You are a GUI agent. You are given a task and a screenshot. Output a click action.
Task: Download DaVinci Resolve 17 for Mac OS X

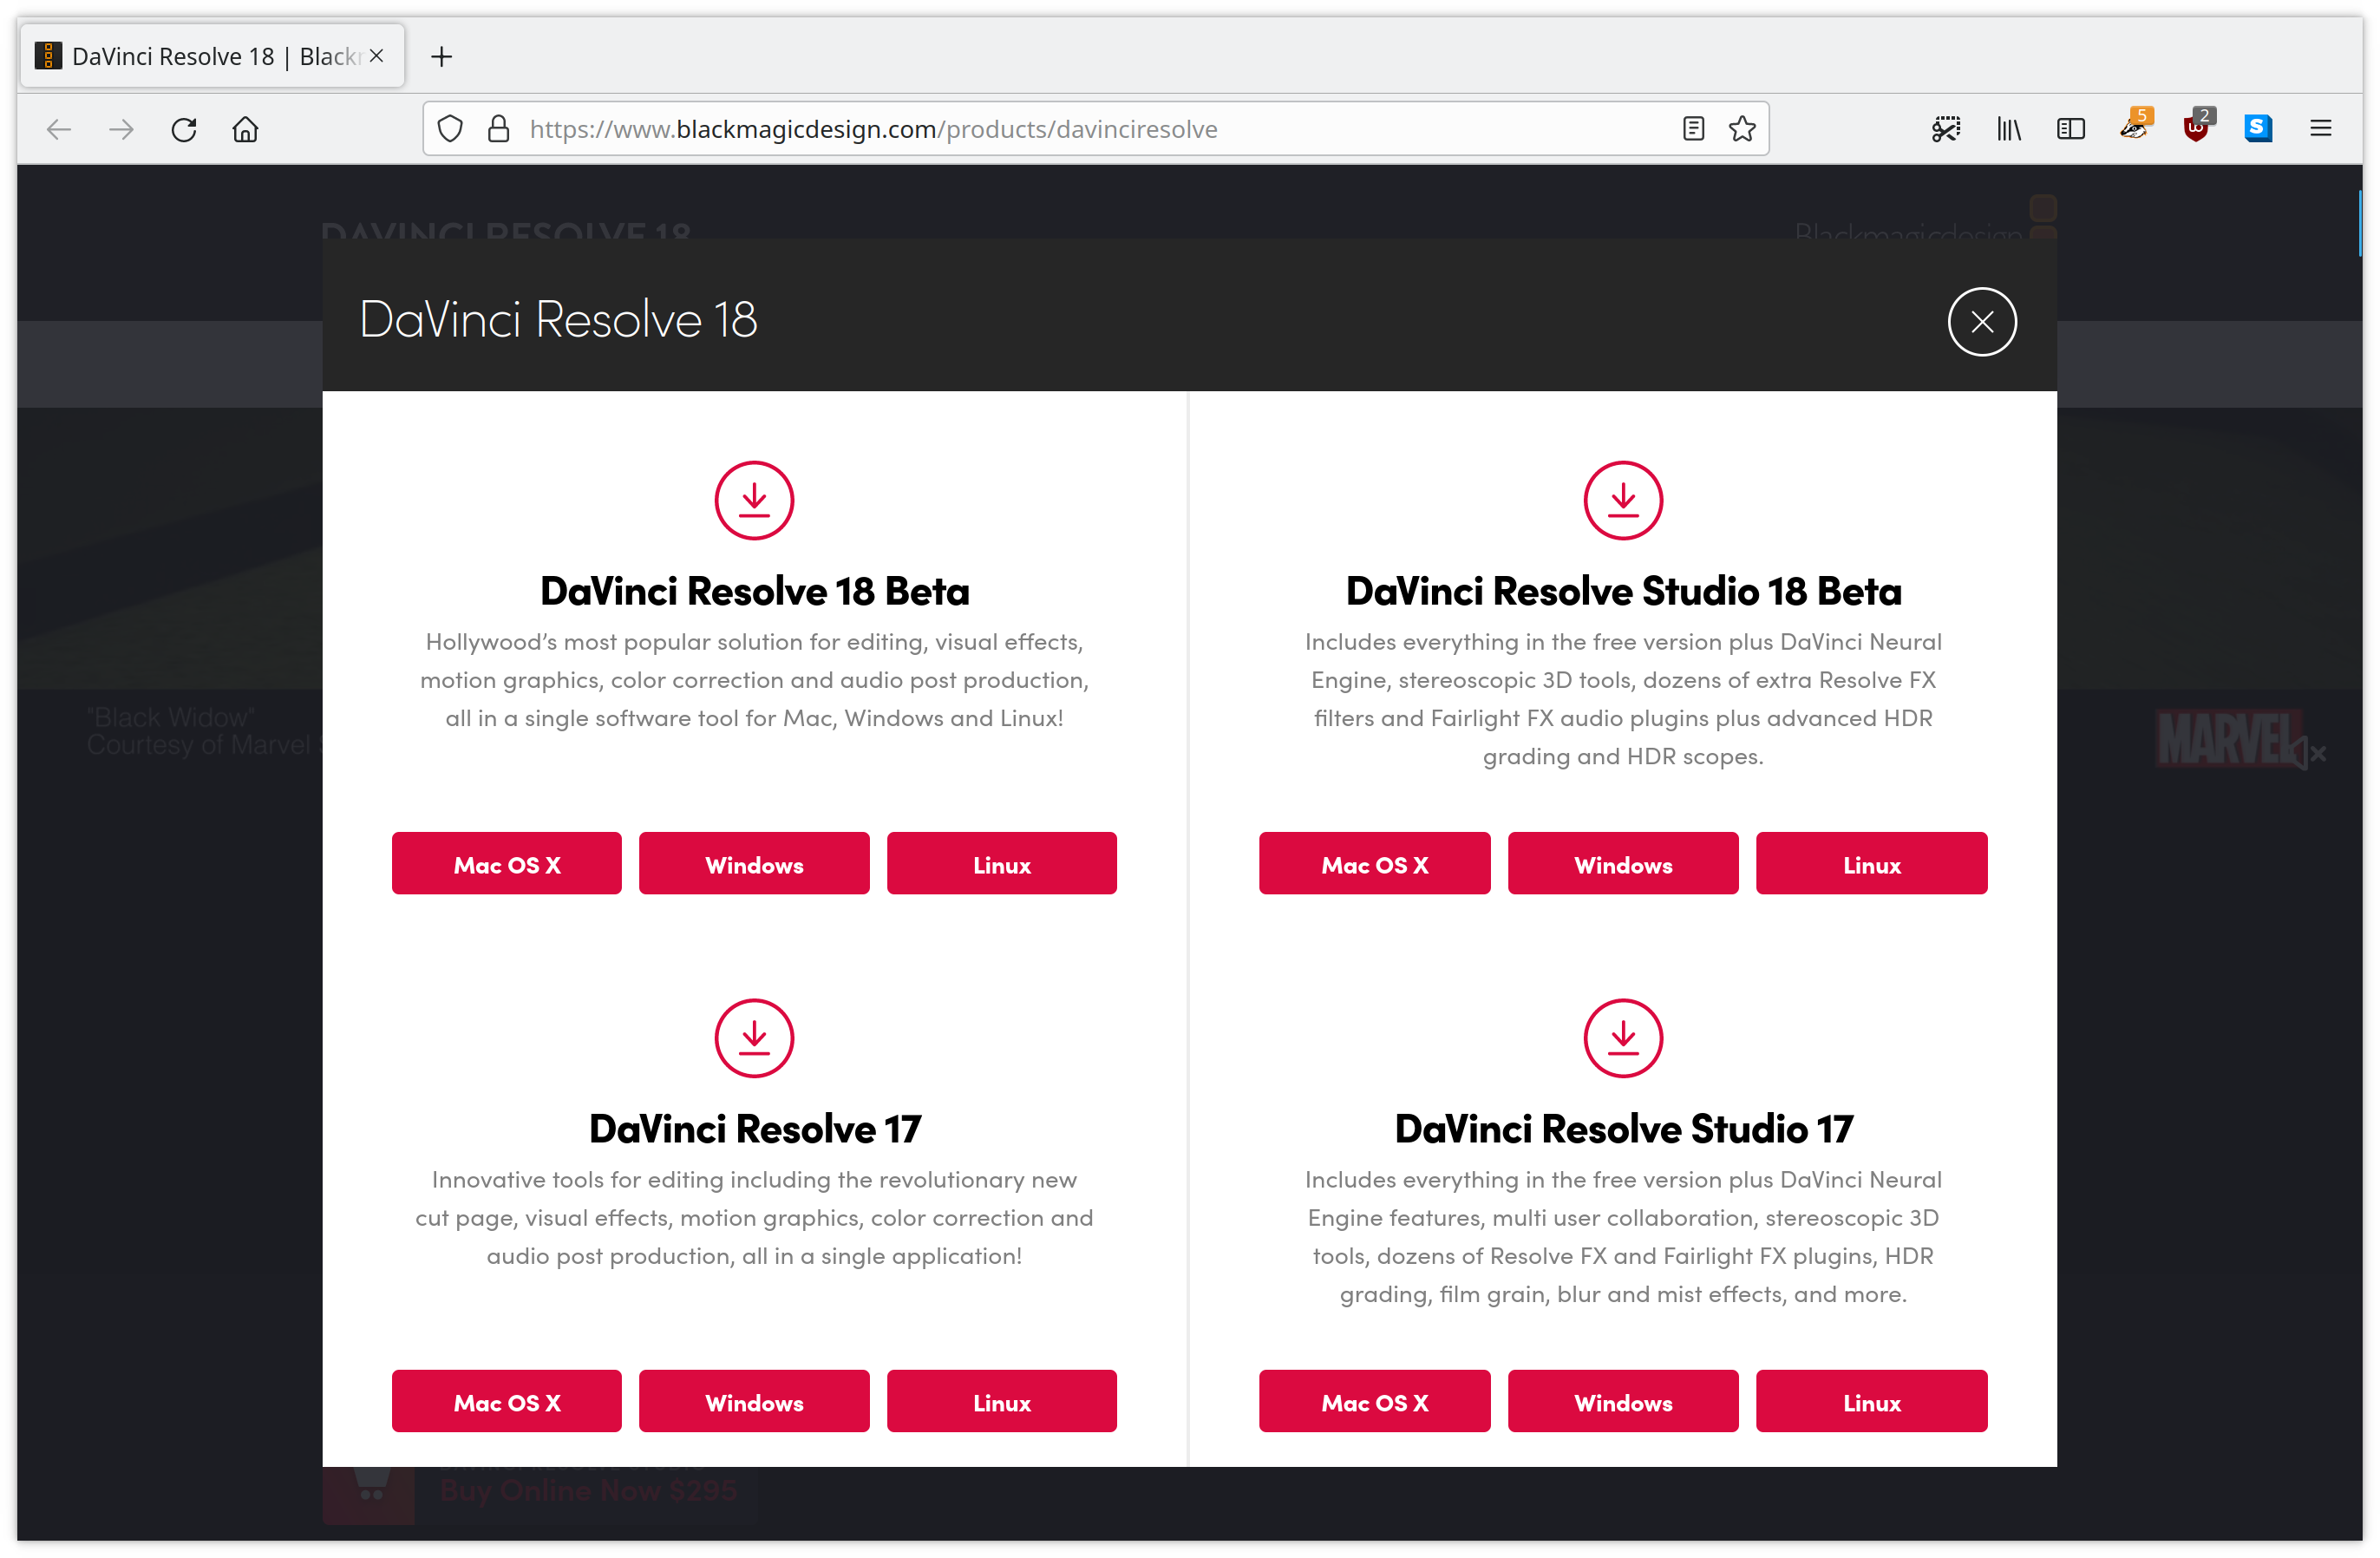tap(507, 1402)
